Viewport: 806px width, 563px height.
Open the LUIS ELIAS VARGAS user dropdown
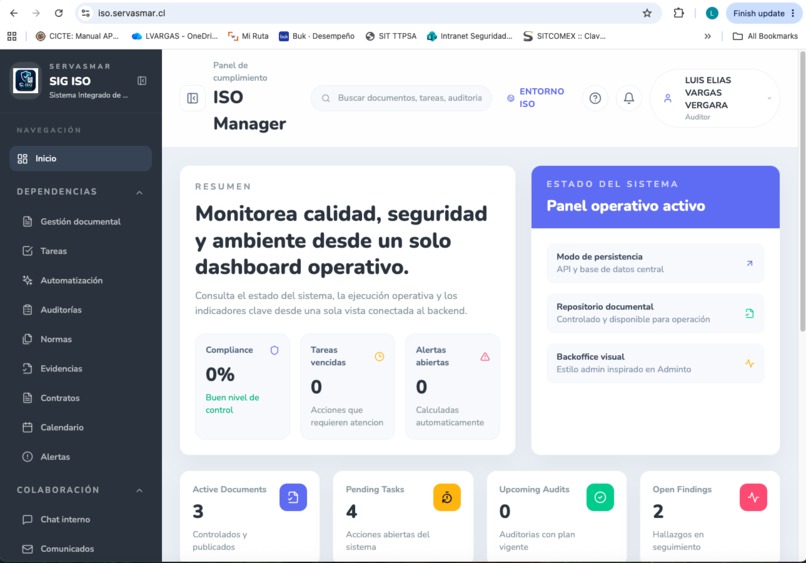(715, 98)
